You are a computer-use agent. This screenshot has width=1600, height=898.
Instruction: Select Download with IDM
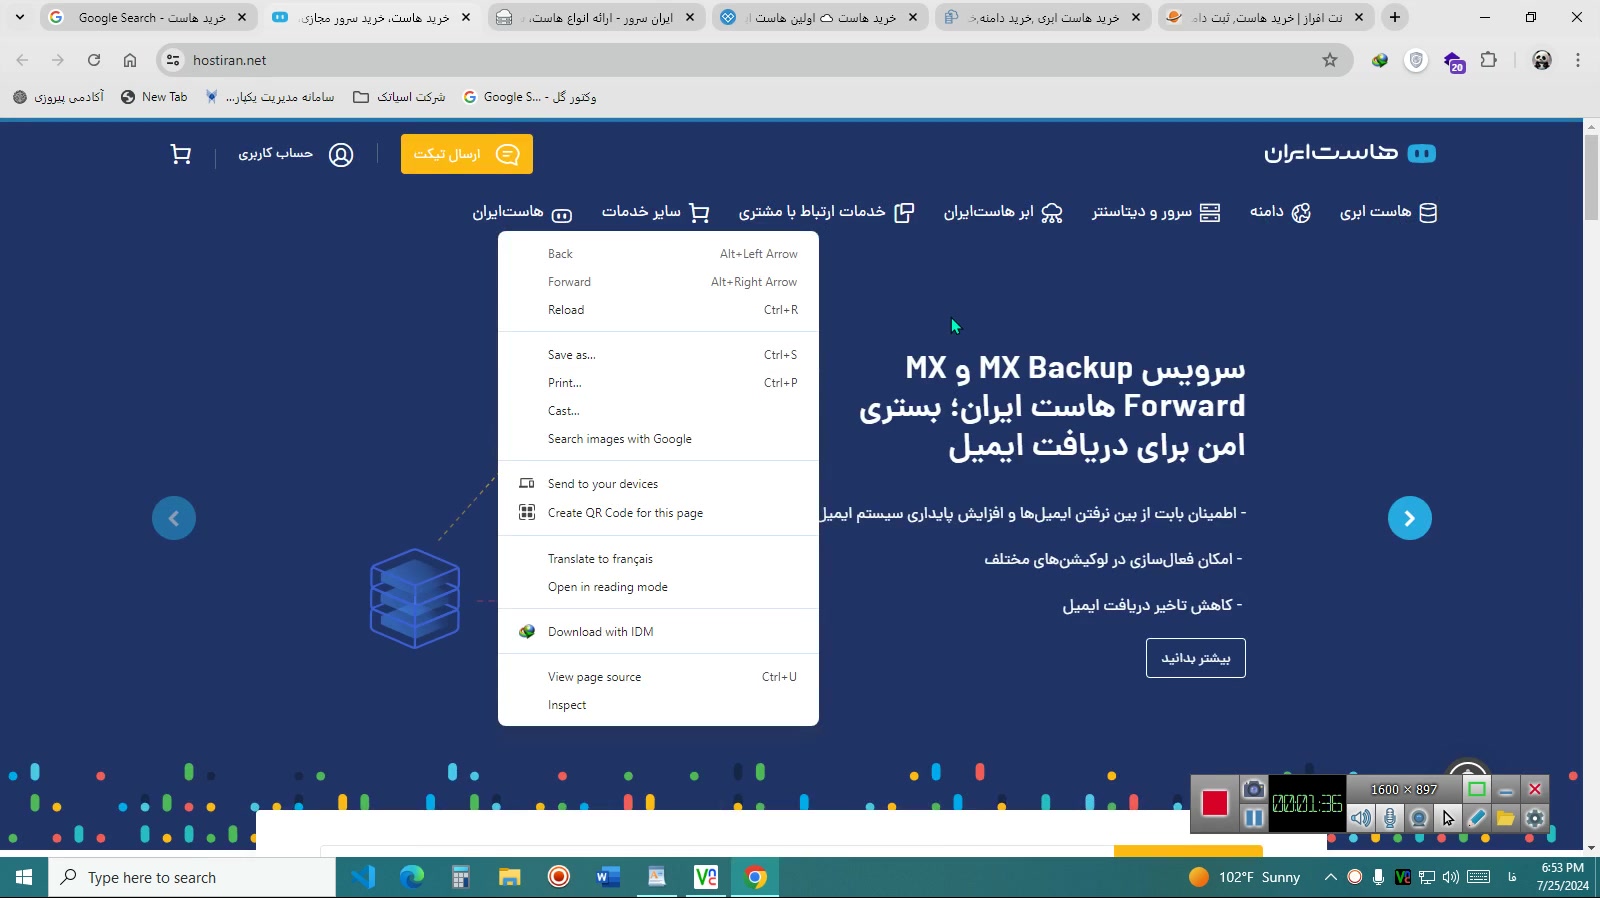(x=658, y=632)
